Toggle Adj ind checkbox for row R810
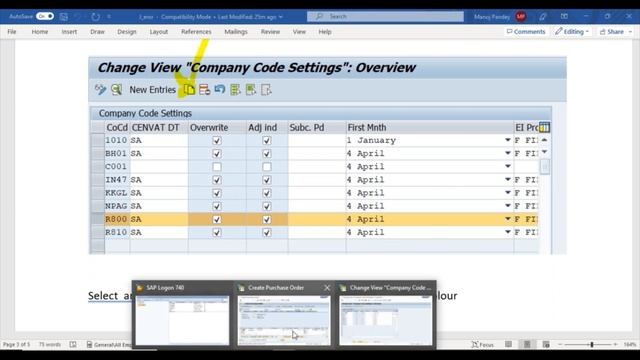Screen dimensions: 640x360 click(x=267, y=232)
